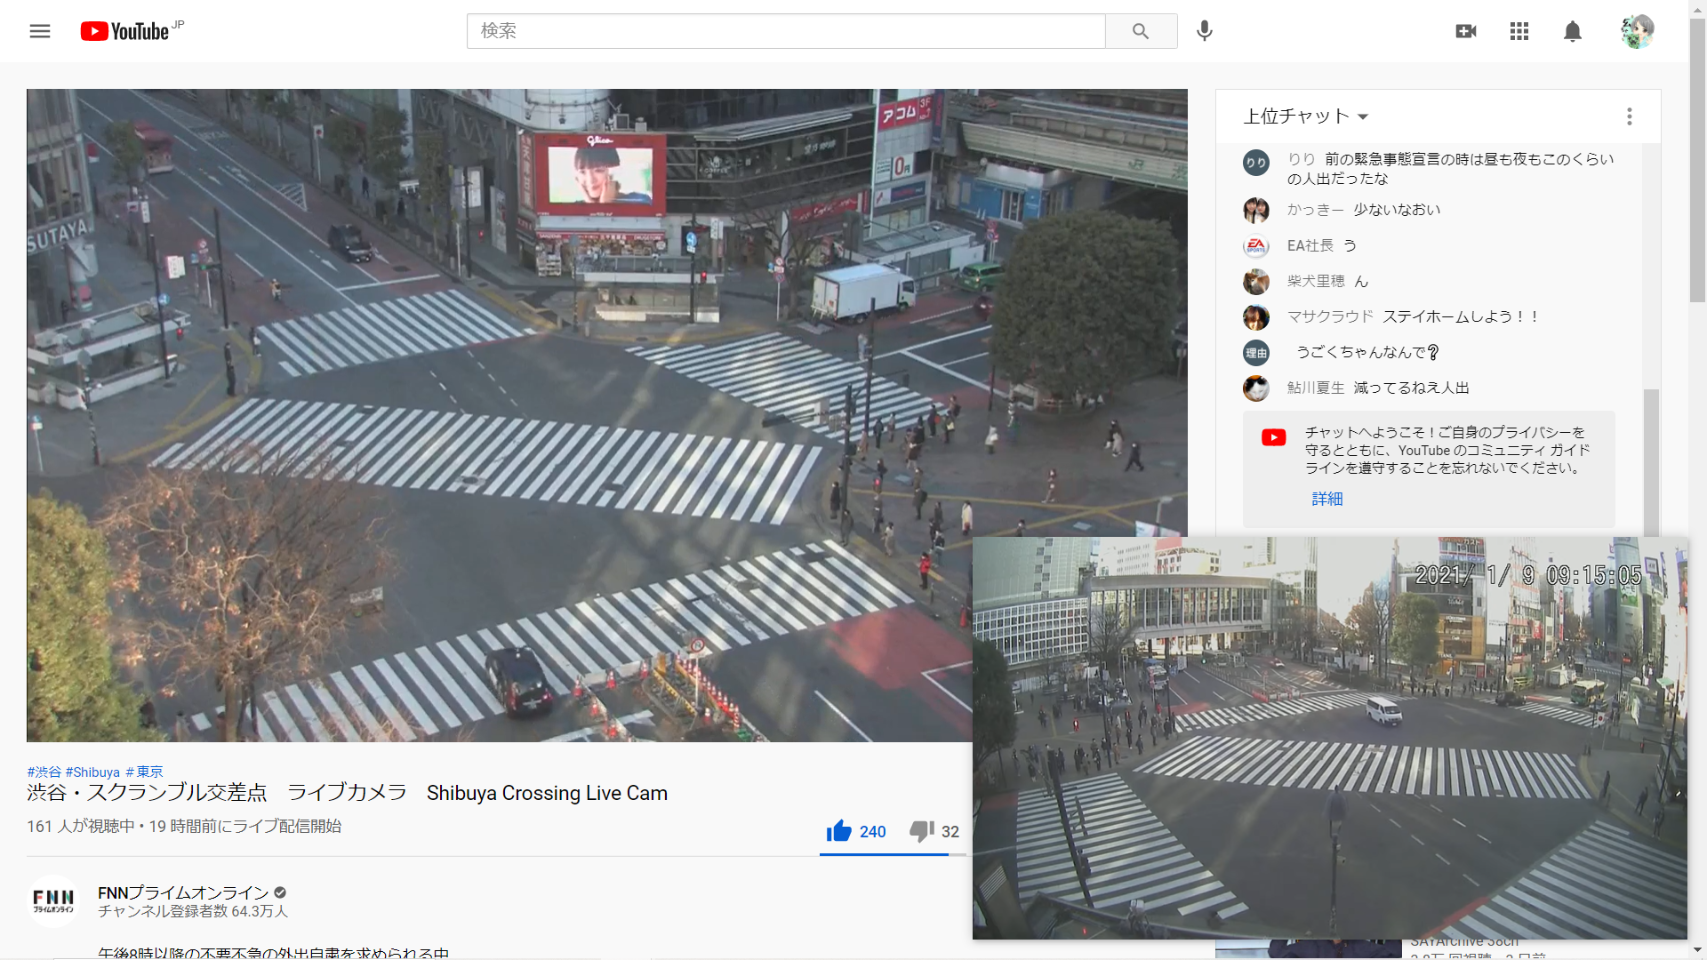The image size is (1707, 960).
Task: Focus the 検索 search input field
Action: pos(785,31)
